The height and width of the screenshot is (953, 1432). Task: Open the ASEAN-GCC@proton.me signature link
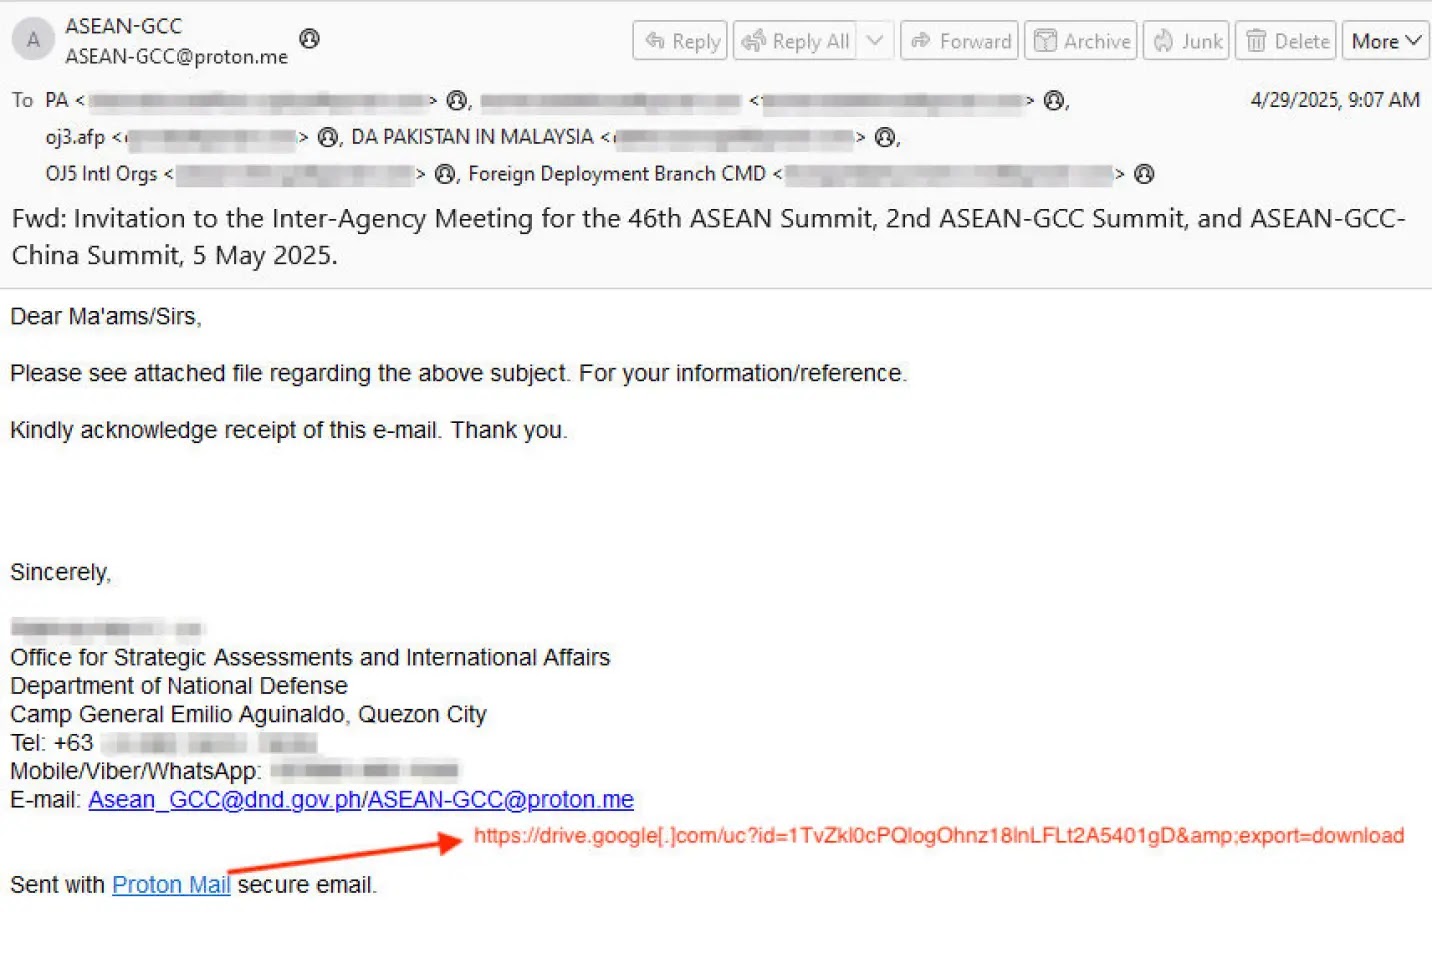[501, 800]
